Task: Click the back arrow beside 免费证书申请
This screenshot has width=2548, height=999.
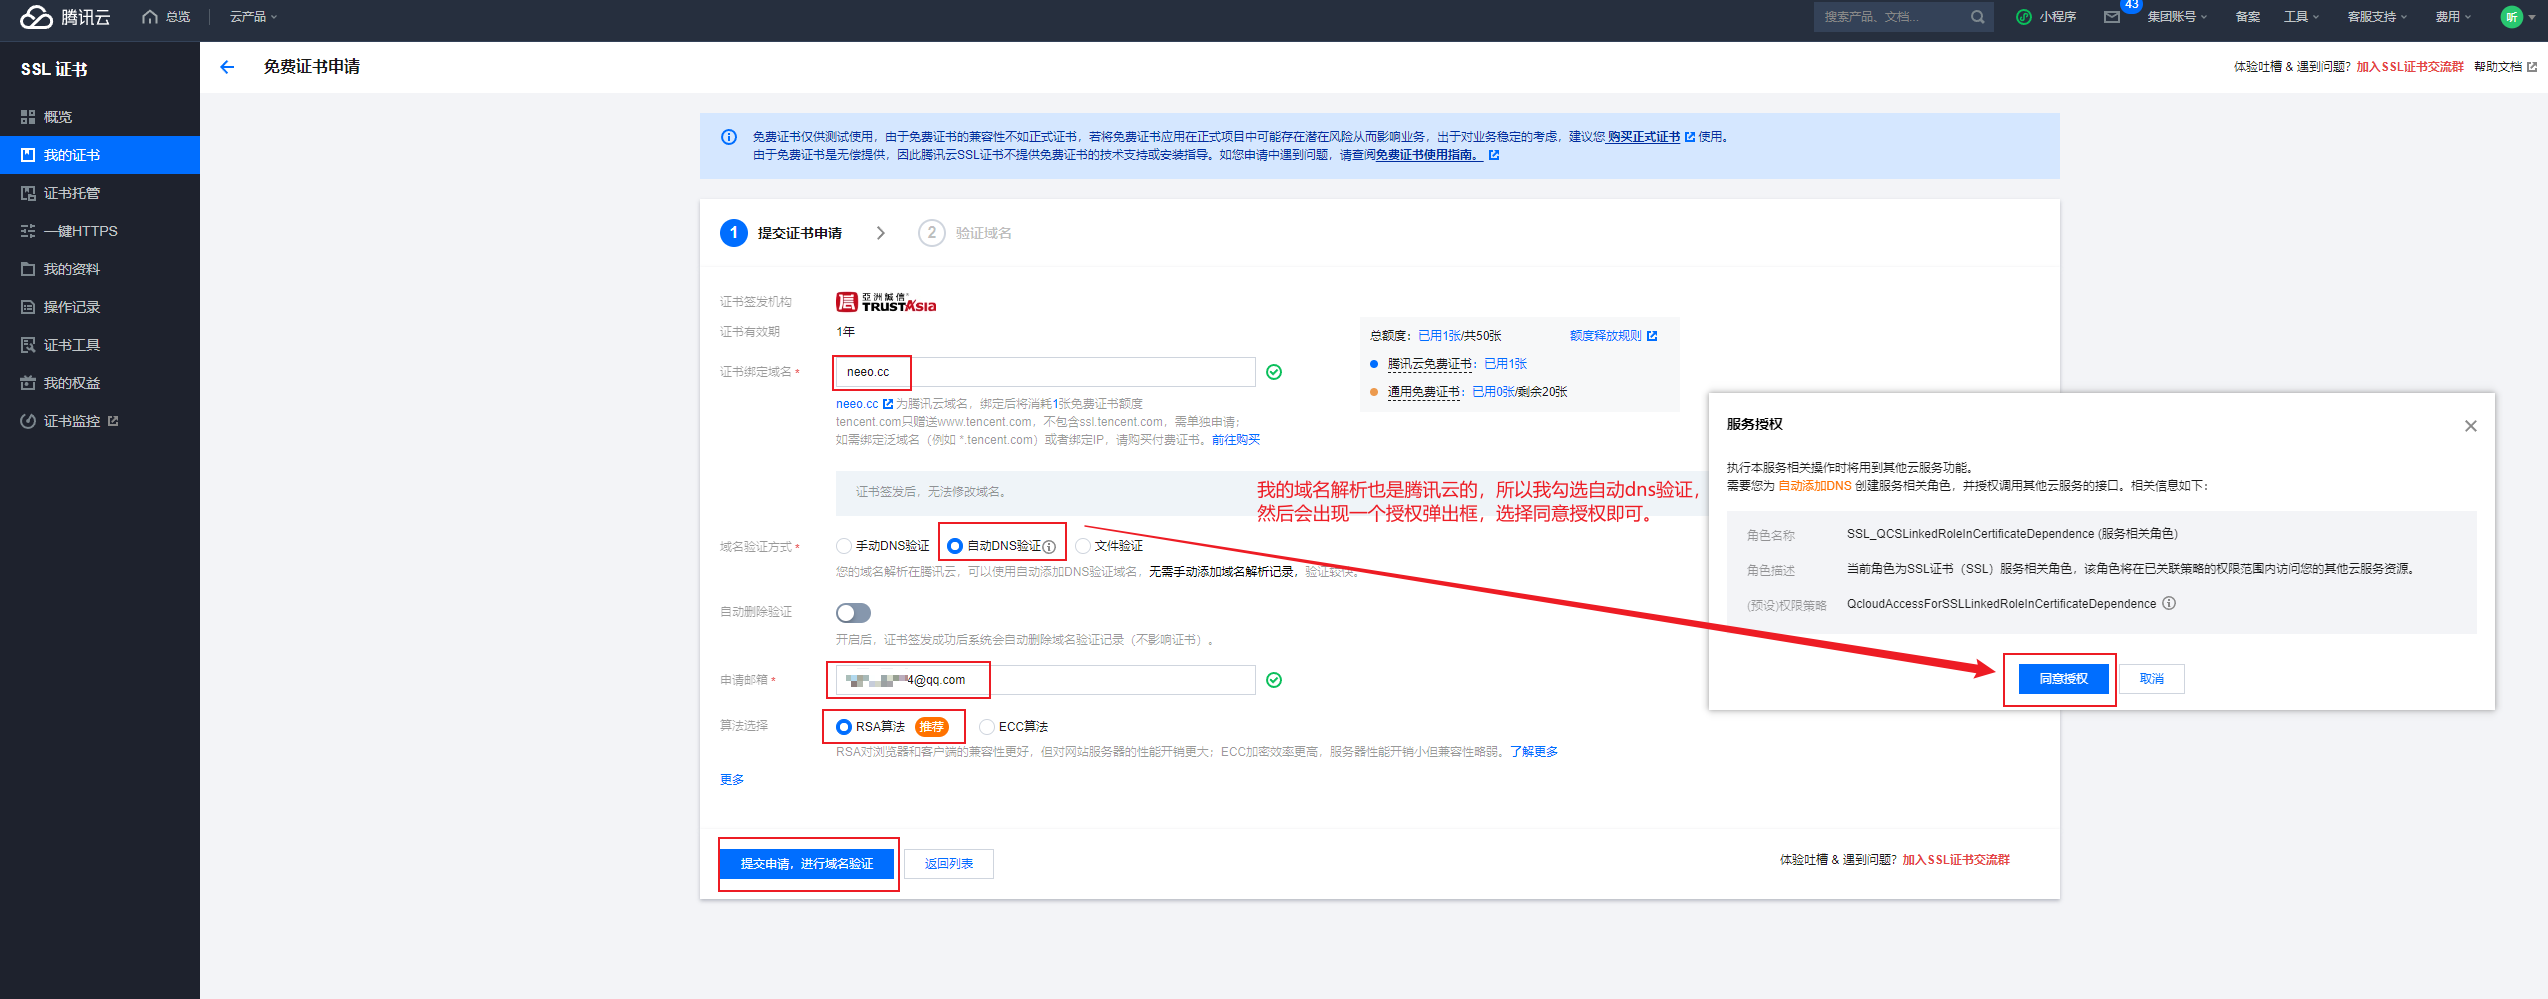Action: [227, 67]
